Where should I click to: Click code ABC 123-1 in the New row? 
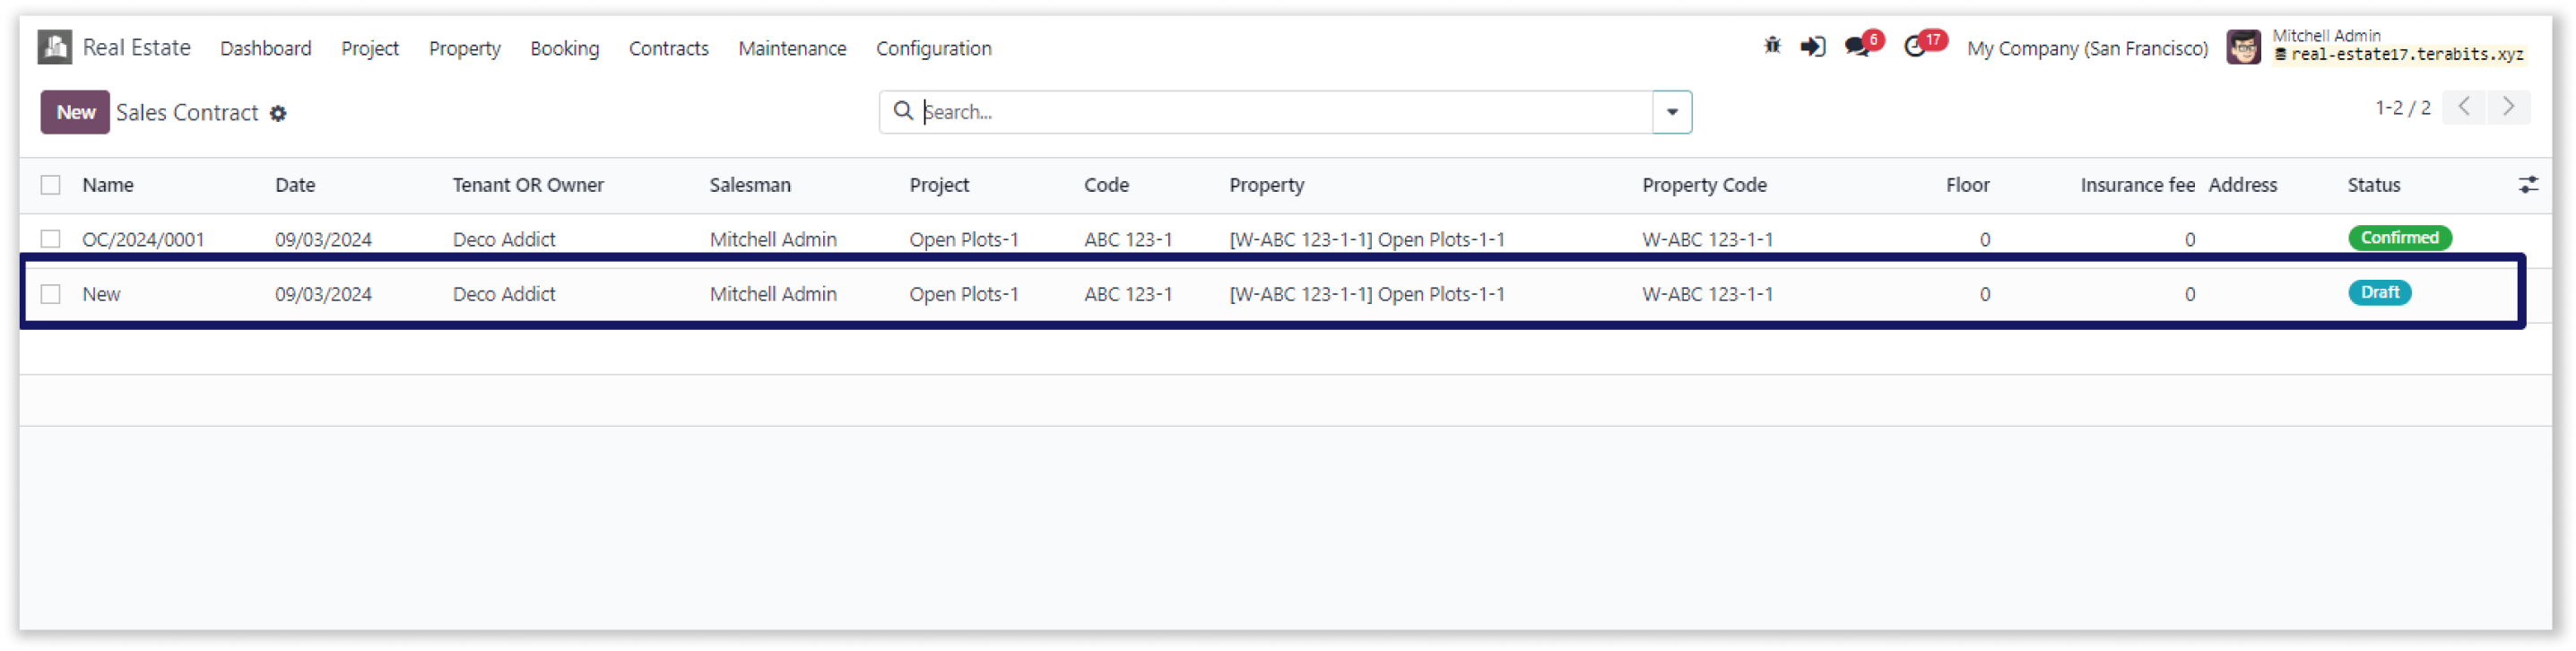[x=1128, y=294]
